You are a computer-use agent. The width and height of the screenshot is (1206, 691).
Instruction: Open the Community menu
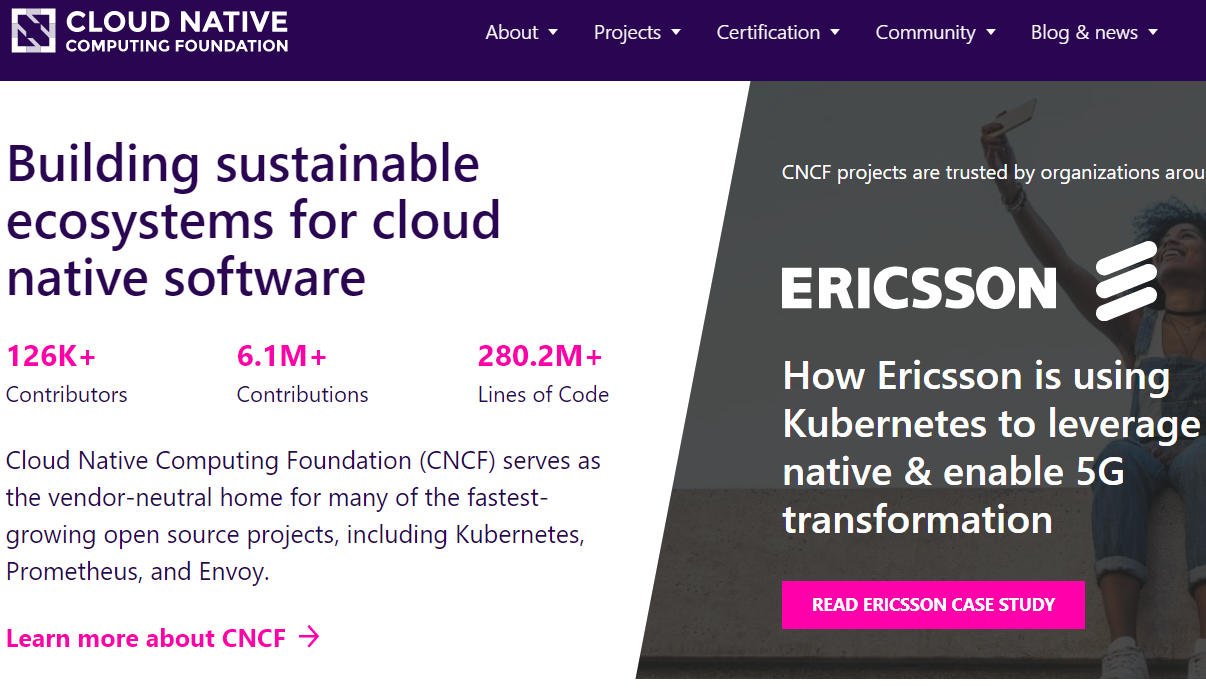point(925,32)
